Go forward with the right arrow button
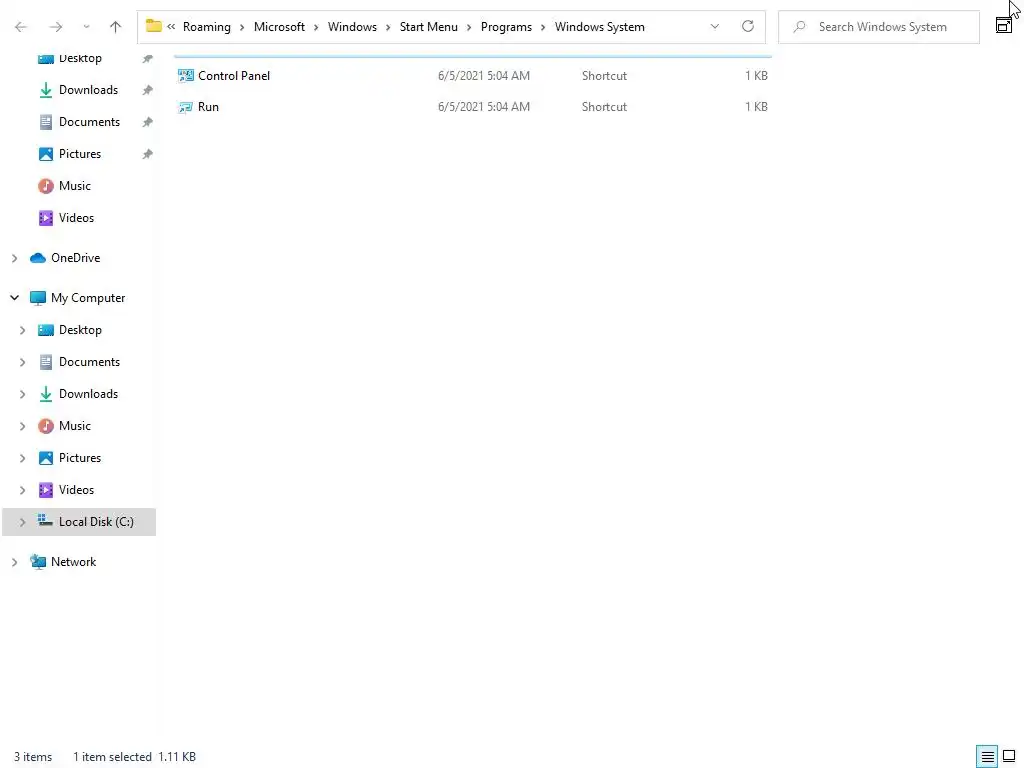Screen dimensions: 1024x768 (x=56, y=27)
